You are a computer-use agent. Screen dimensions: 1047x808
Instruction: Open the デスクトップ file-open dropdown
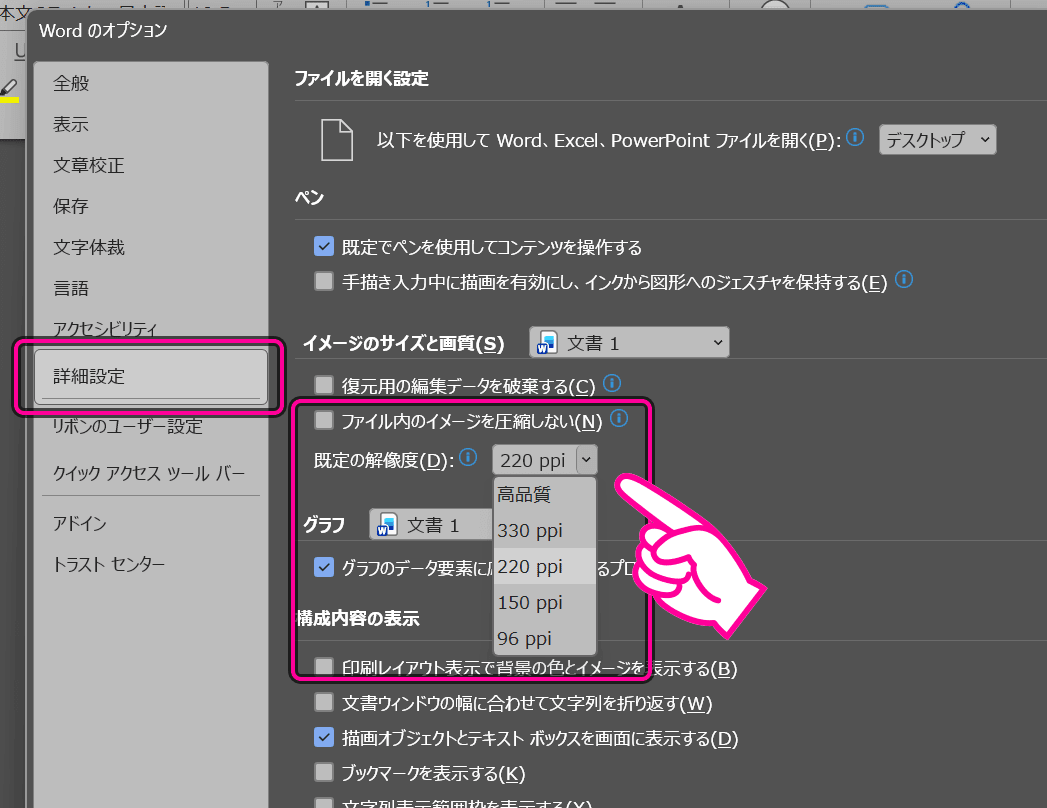point(937,140)
